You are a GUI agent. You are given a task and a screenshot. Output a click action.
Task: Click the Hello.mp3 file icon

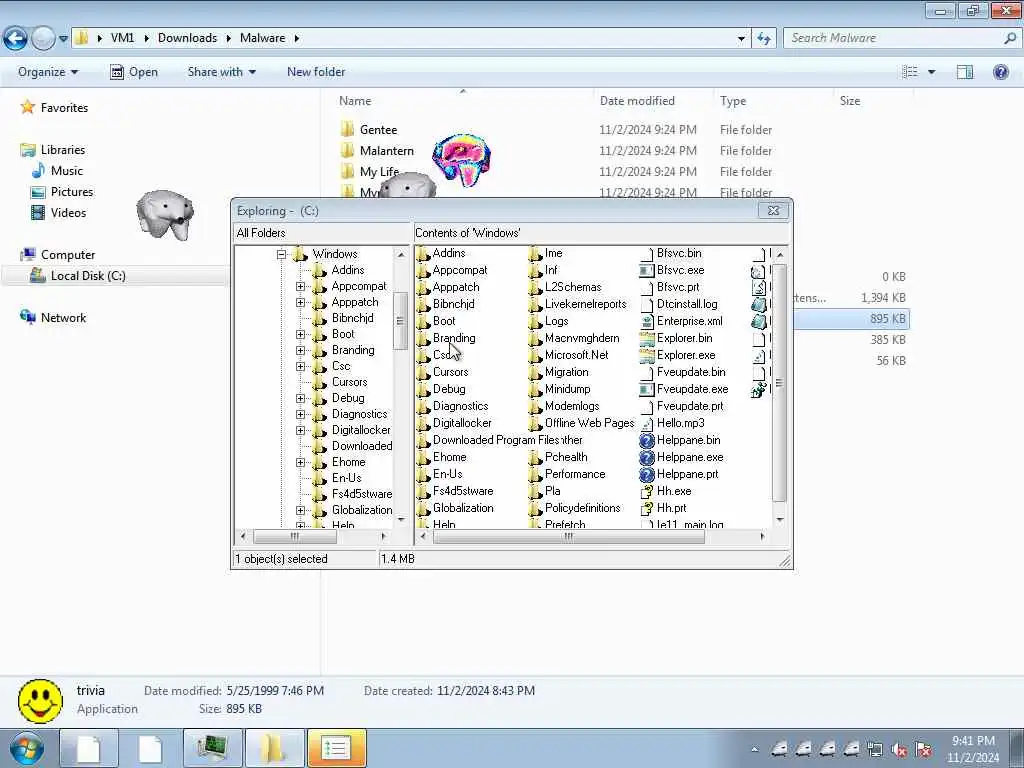coord(647,423)
